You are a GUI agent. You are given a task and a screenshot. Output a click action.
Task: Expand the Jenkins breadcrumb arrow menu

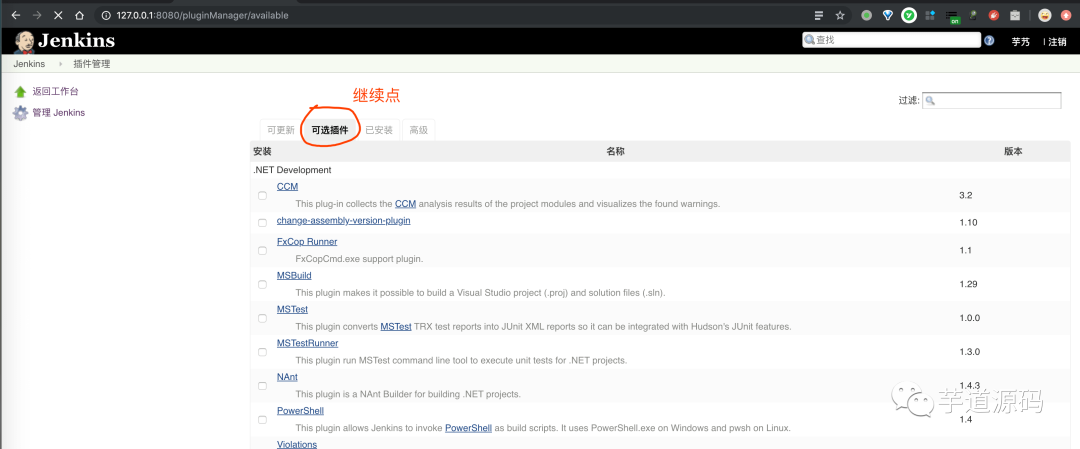pos(59,64)
